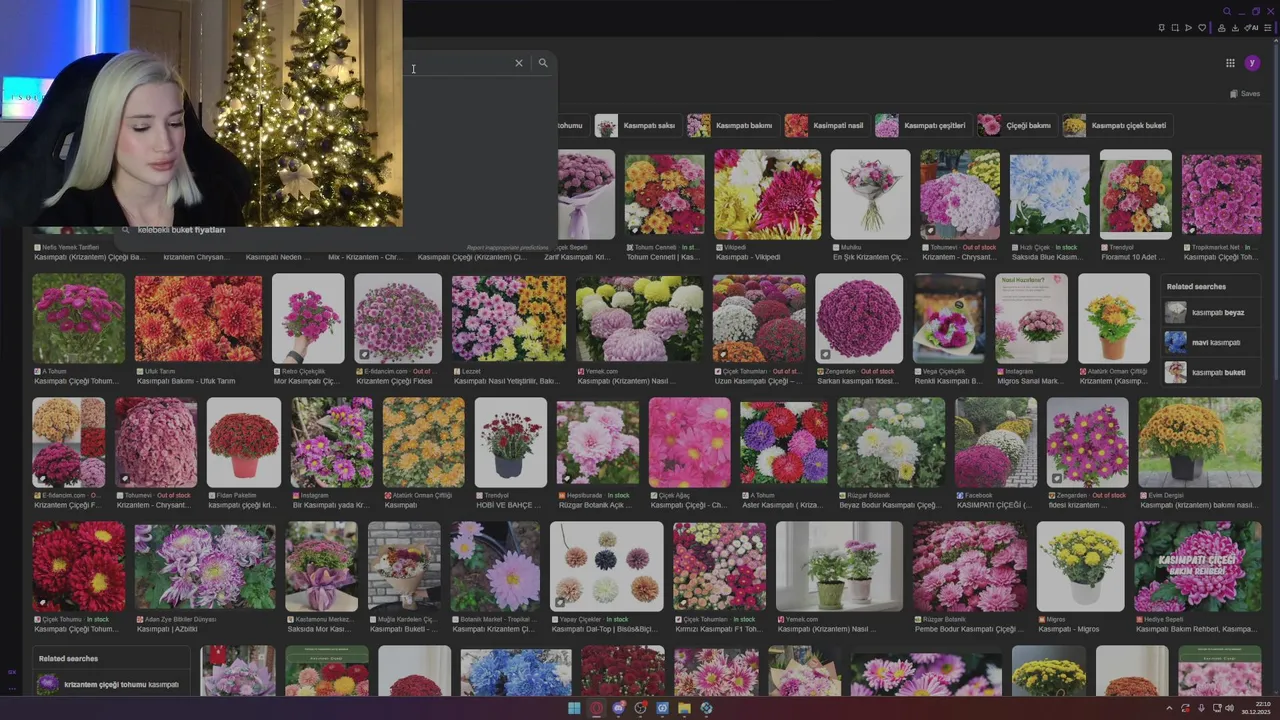The image size is (1280, 720).
Task: Open the Lezzet pink and yellow flowers image
Action: click(509, 318)
